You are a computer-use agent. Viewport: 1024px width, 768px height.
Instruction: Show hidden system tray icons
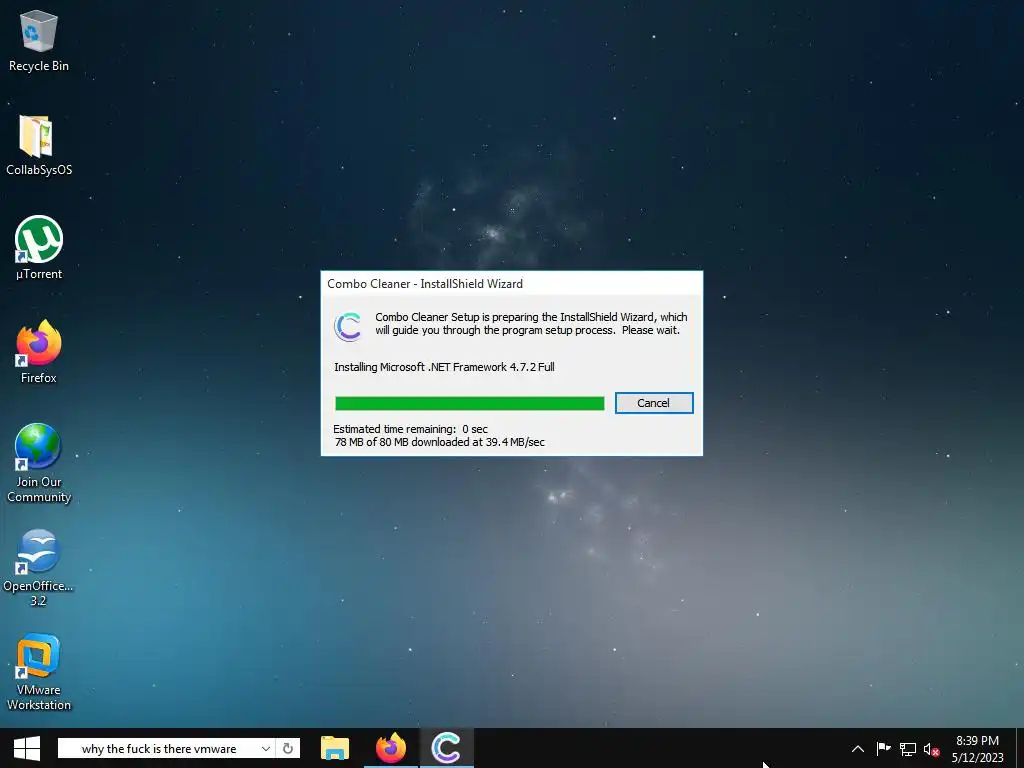point(857,749)
